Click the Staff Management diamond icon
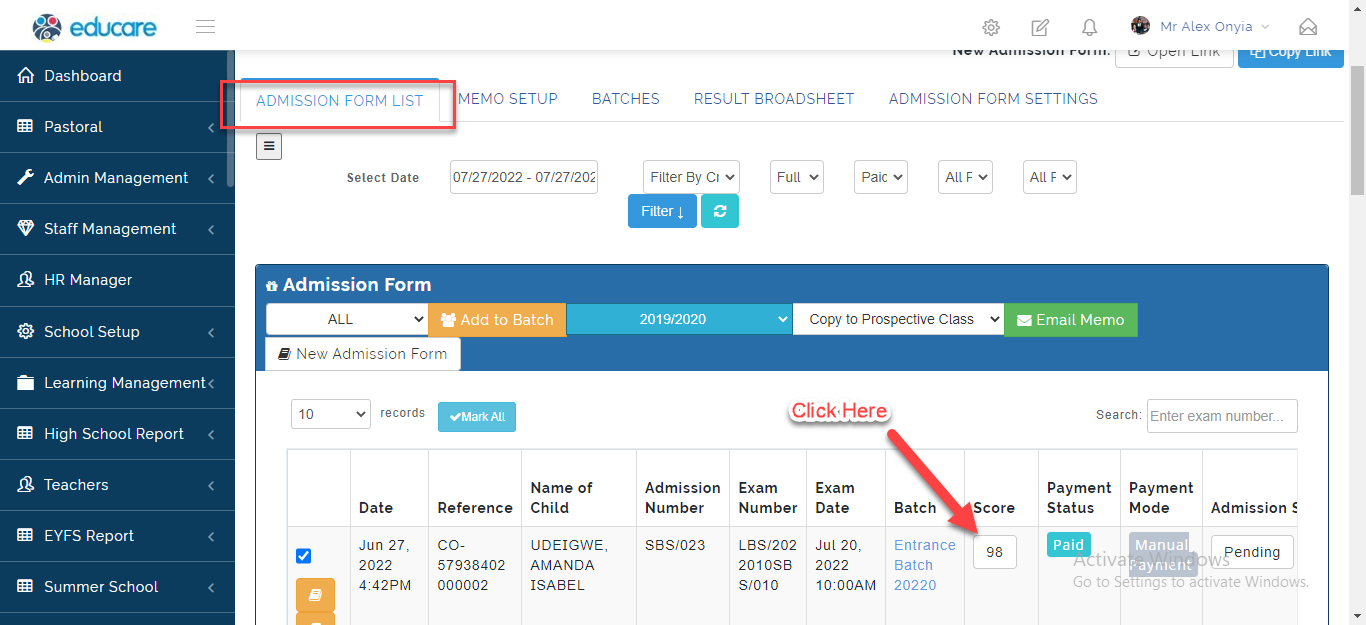Image resolution: width=1366 pixels, height=625 pixels. pyautogui.click(x=26, y=229)
